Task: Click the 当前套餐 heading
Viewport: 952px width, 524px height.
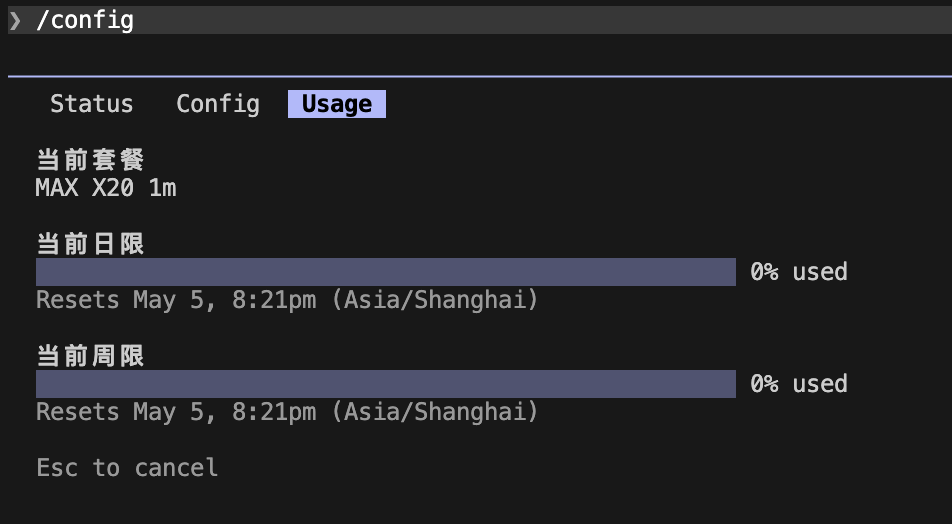Action: coord(90,160)
